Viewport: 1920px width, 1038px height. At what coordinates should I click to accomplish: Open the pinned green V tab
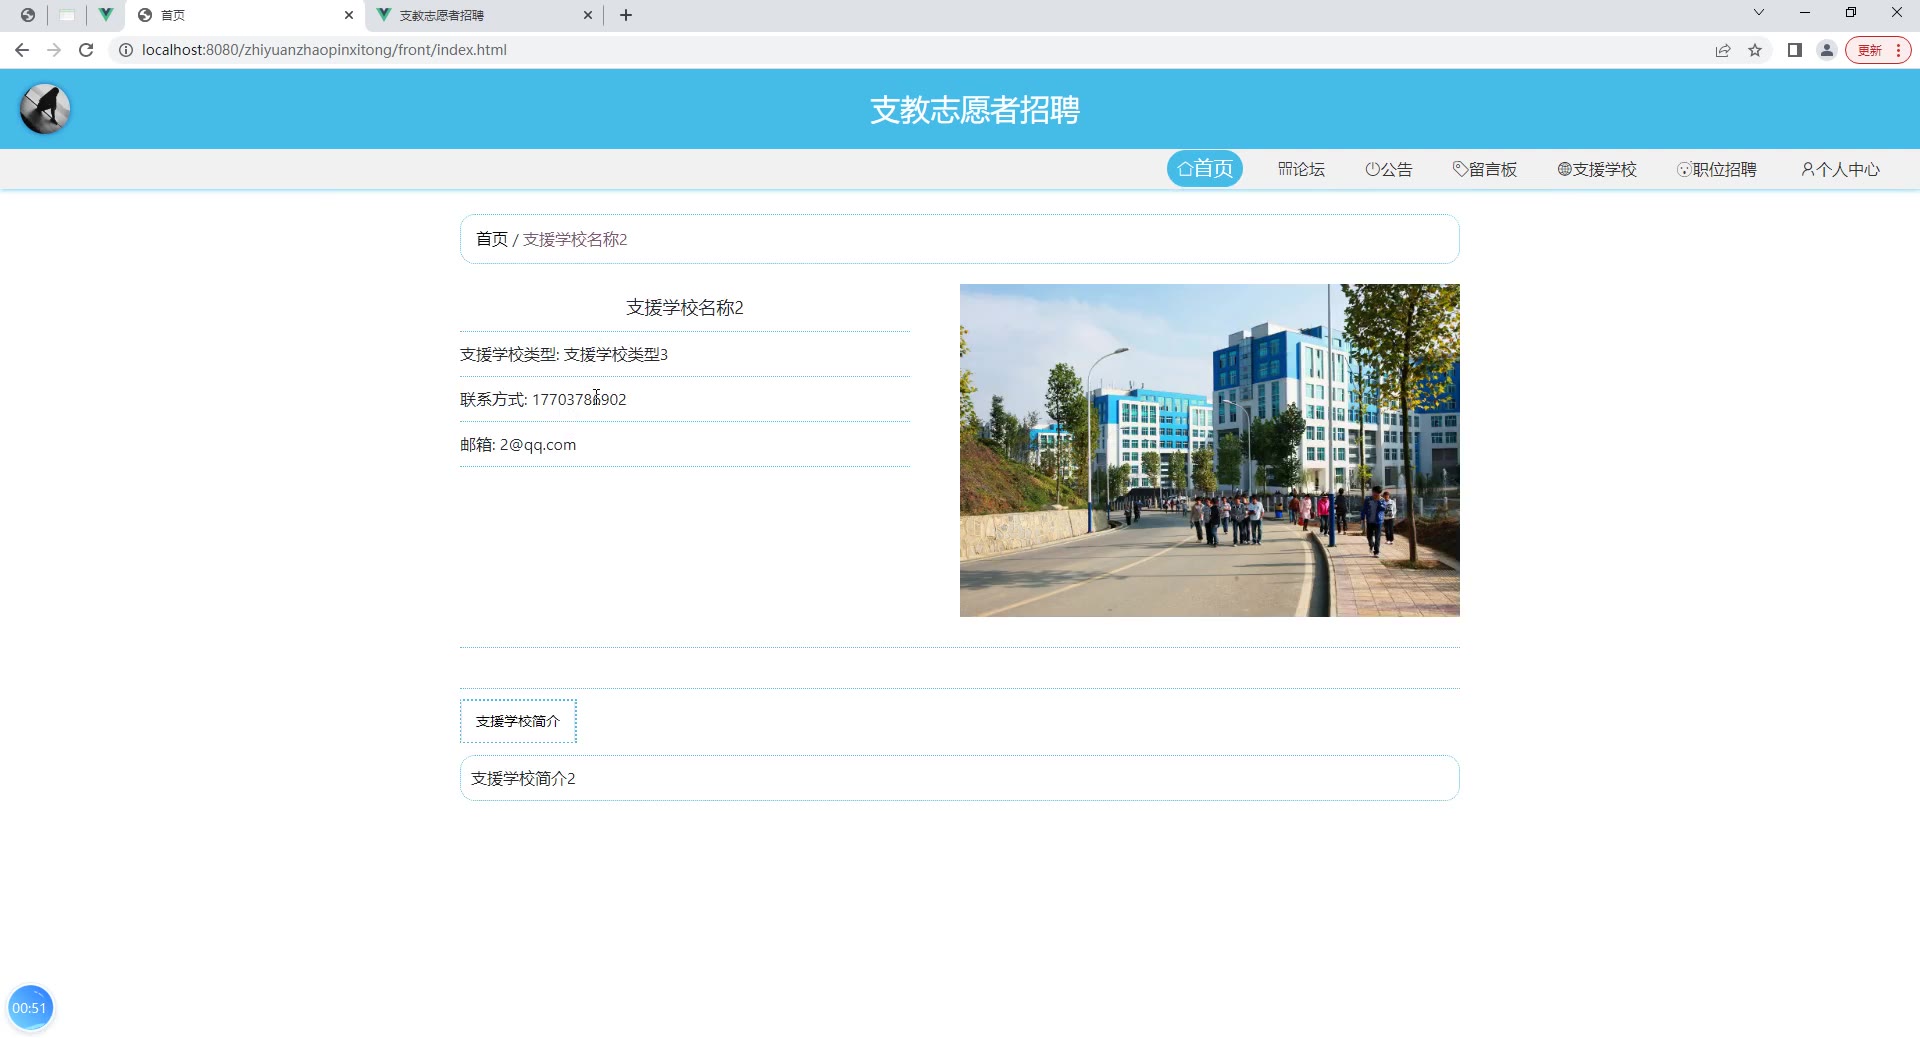[105, 15]
